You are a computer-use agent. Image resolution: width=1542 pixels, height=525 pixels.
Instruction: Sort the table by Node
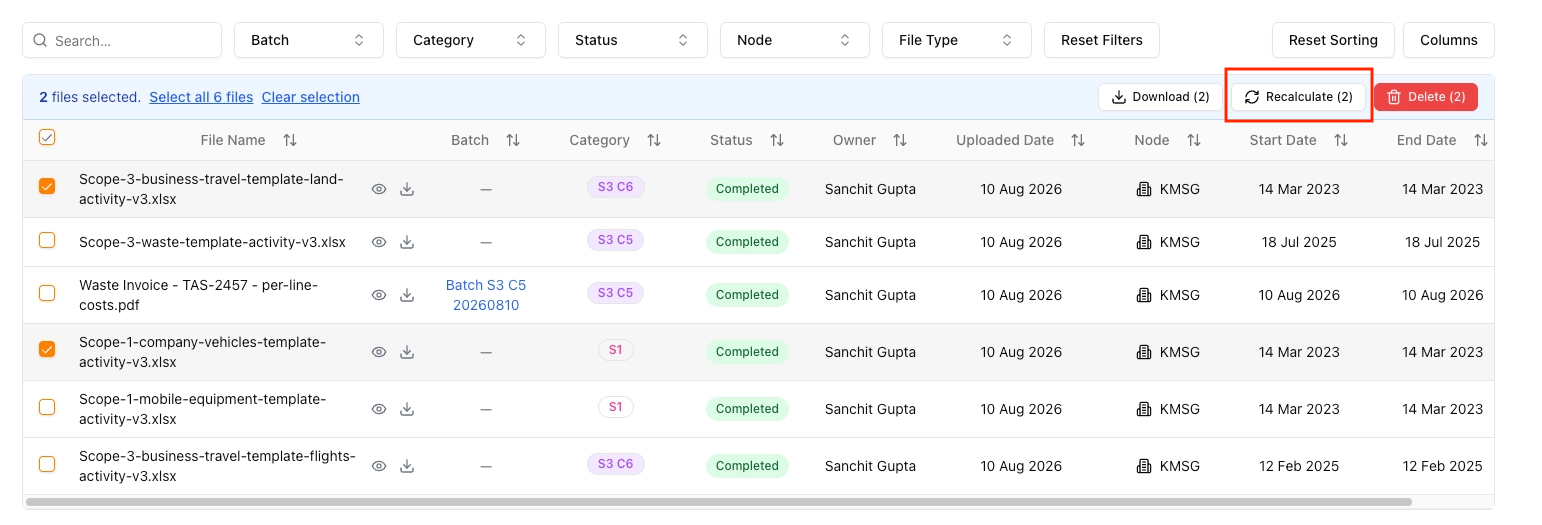click(x=1194, y=140)
